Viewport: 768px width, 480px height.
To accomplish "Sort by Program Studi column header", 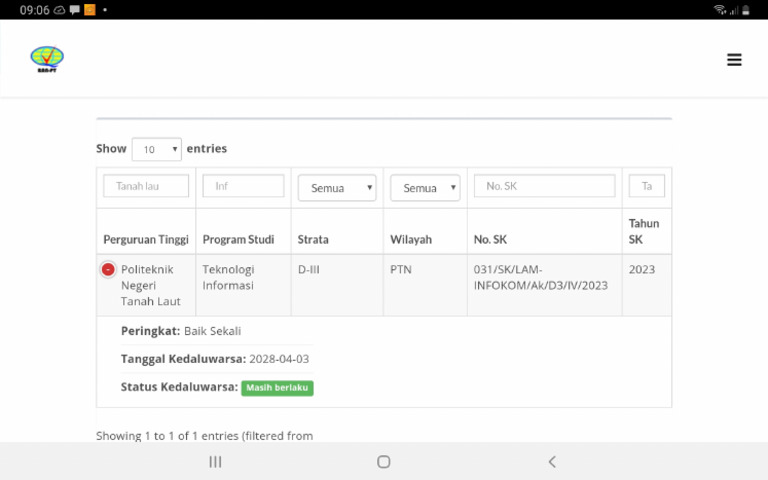I will point(239,240).
